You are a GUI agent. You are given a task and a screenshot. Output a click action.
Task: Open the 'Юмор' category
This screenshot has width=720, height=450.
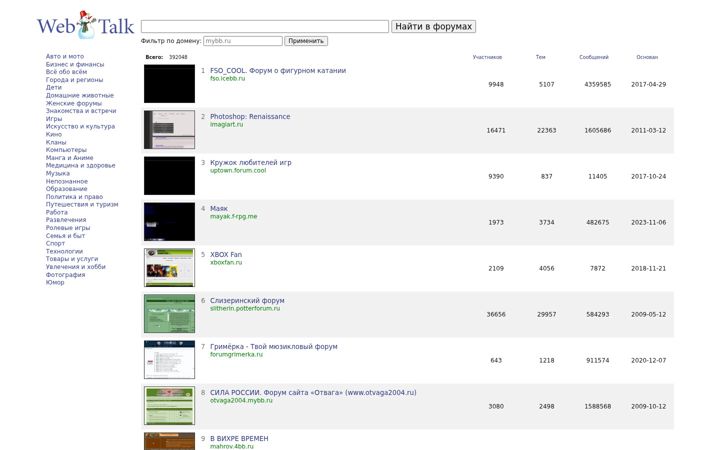point(55,282)
